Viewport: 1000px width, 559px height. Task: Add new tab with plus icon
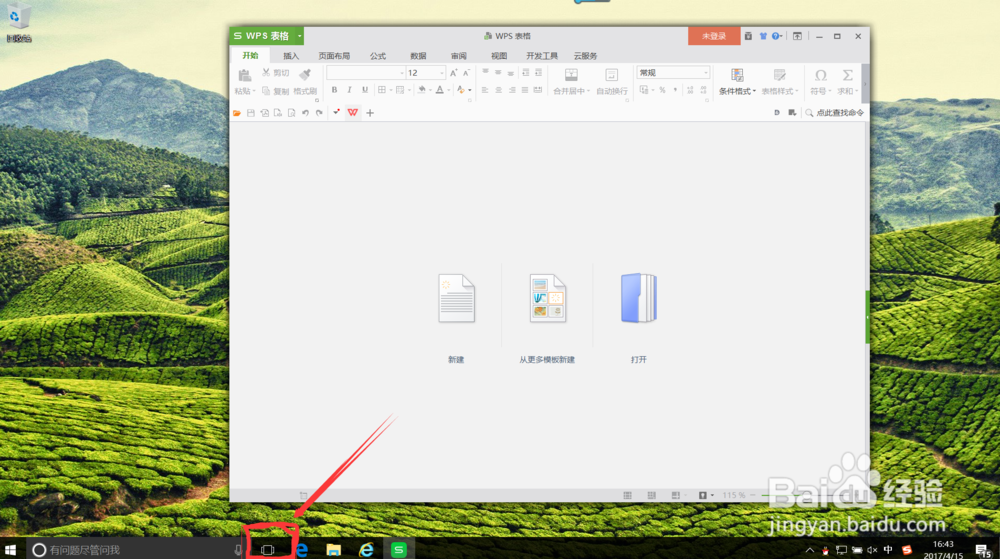tap(370, 113)
